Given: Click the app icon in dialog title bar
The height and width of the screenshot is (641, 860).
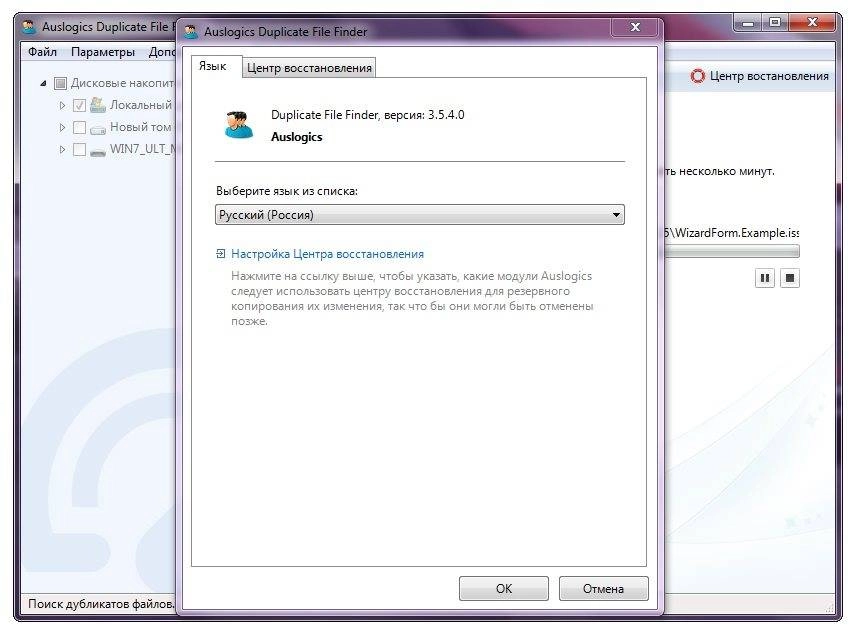Looking at the screenshot, I should click(x=191, y=31).
